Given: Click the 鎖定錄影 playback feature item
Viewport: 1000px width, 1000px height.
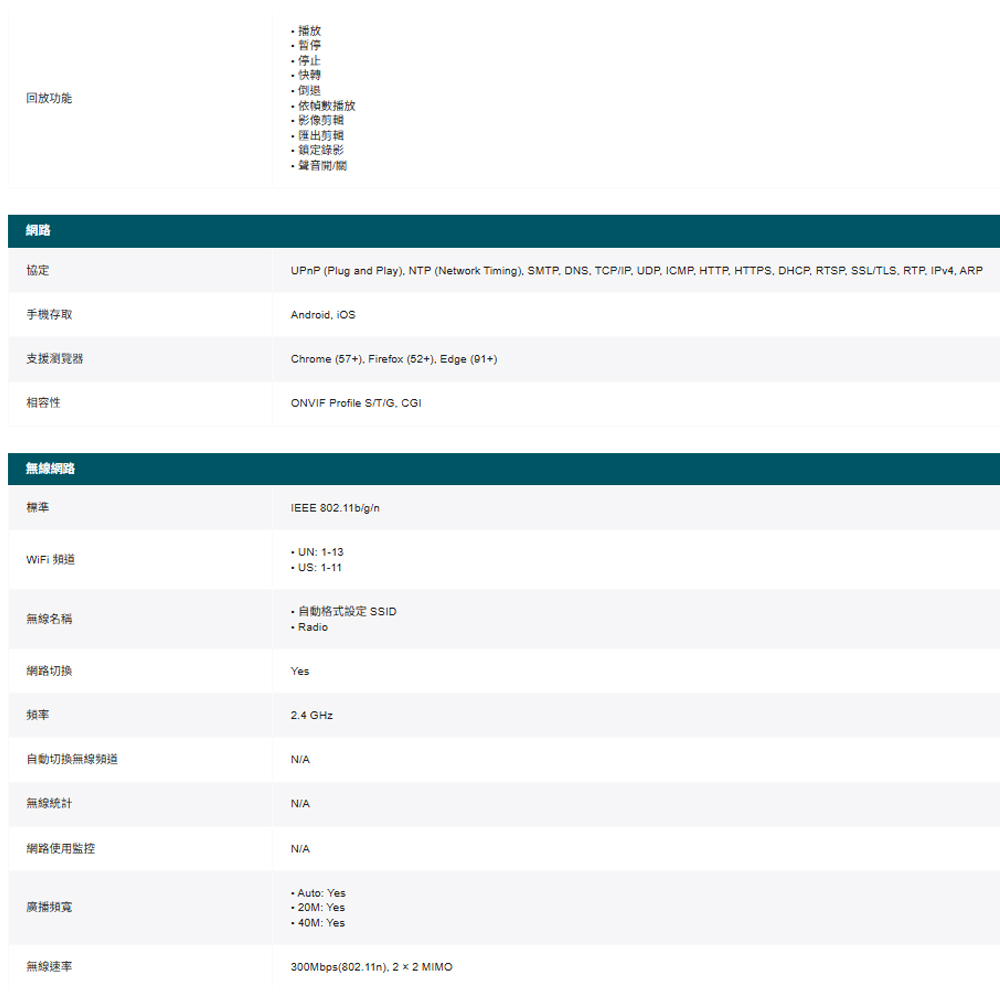Looking at the screenshot, I should 320,149.
